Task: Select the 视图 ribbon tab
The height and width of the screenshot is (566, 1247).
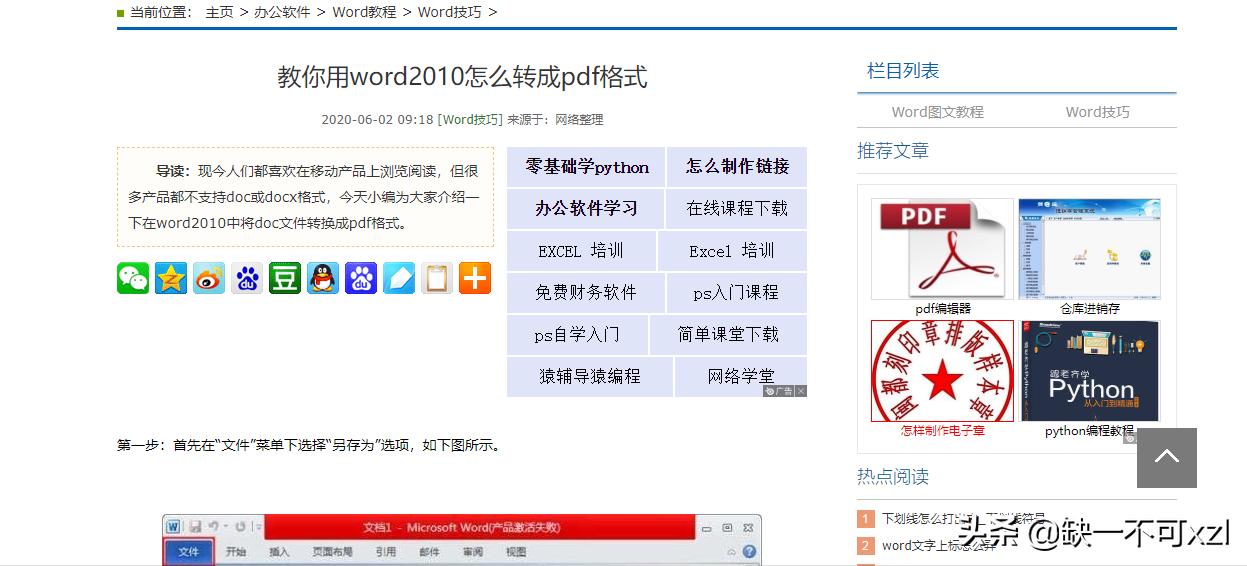Action: click(x=516, y=552)
